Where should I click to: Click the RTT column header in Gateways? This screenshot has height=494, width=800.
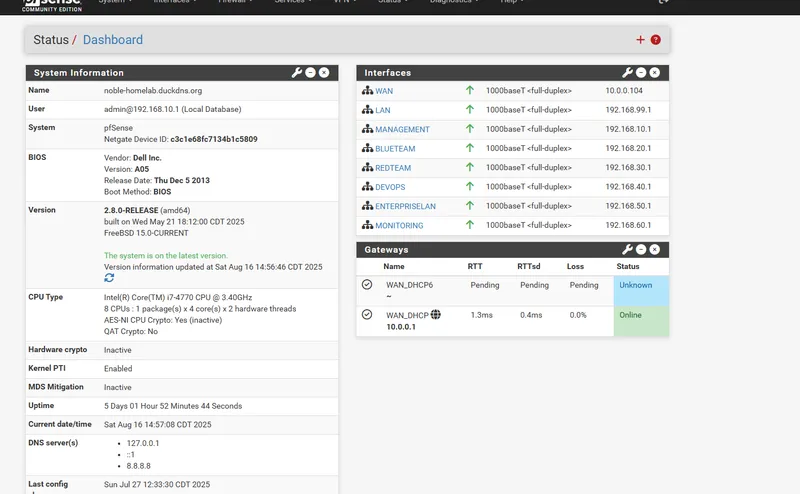point(475,266)
